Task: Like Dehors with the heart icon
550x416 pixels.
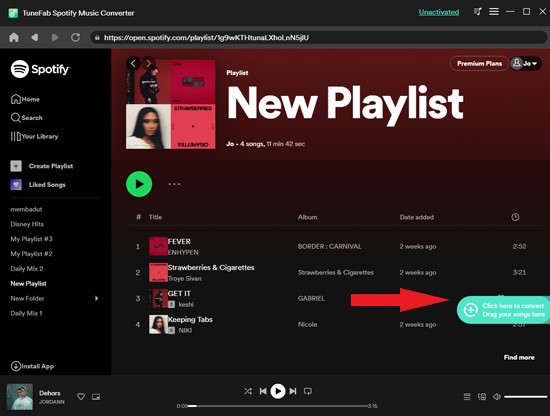Action: tap(81, 397)
